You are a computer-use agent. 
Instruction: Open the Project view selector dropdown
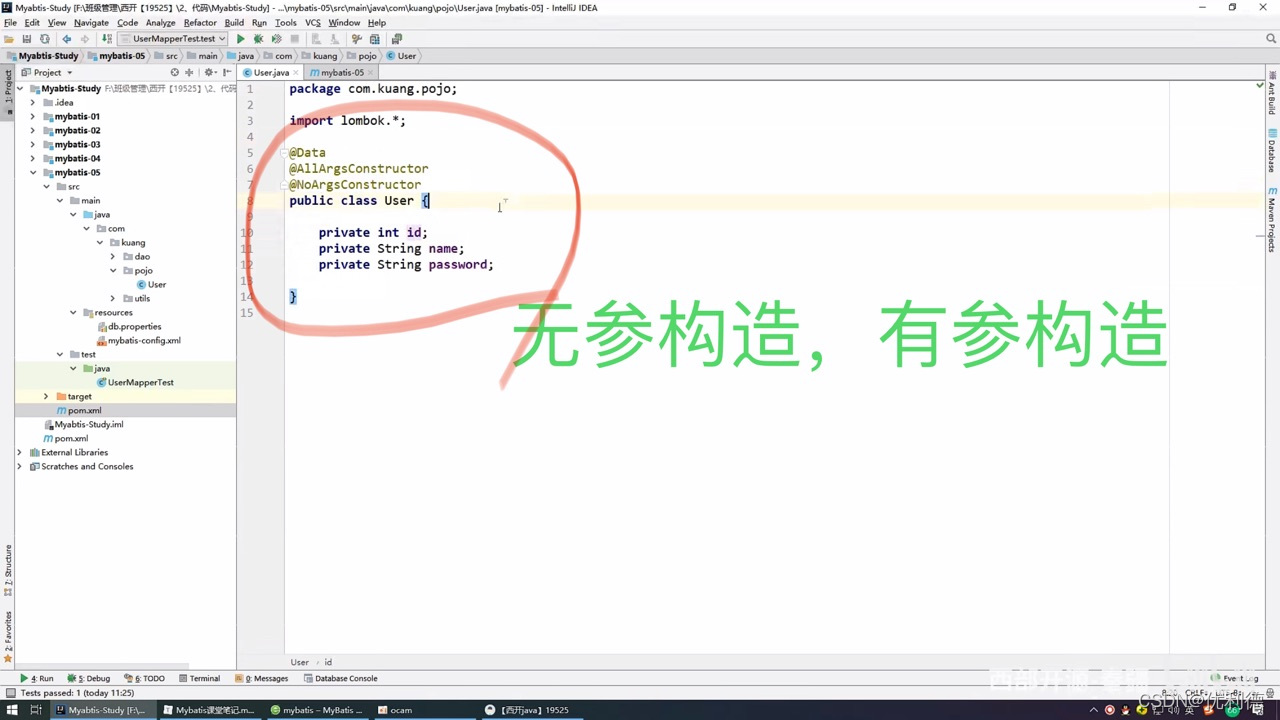(46, 72)
